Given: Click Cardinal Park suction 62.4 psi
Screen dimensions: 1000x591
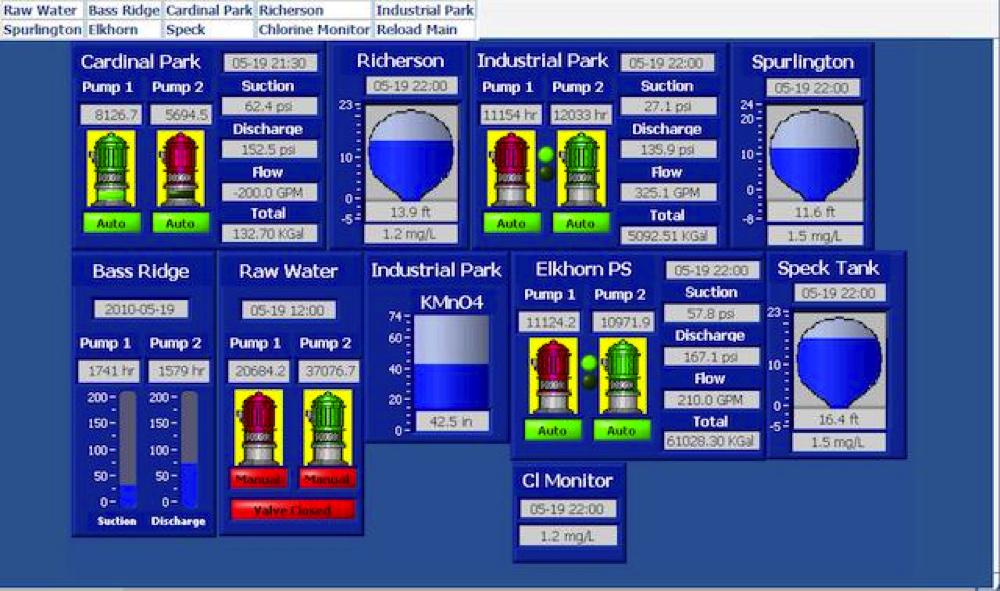Looking at the screenshot, I should pos(269,106).
